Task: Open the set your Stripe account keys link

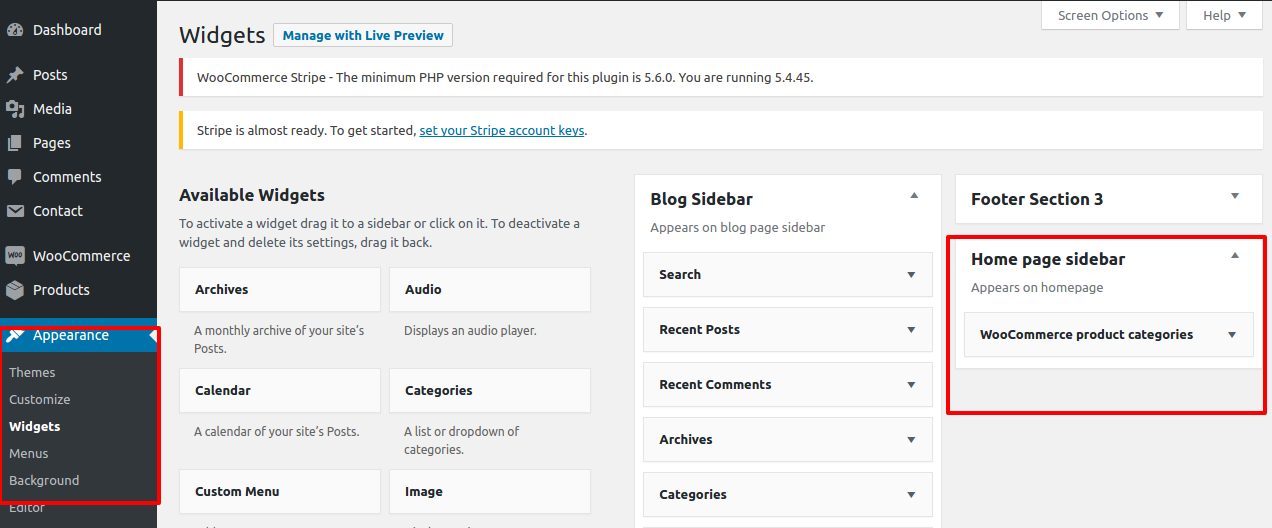Action: tap(501, 130)
